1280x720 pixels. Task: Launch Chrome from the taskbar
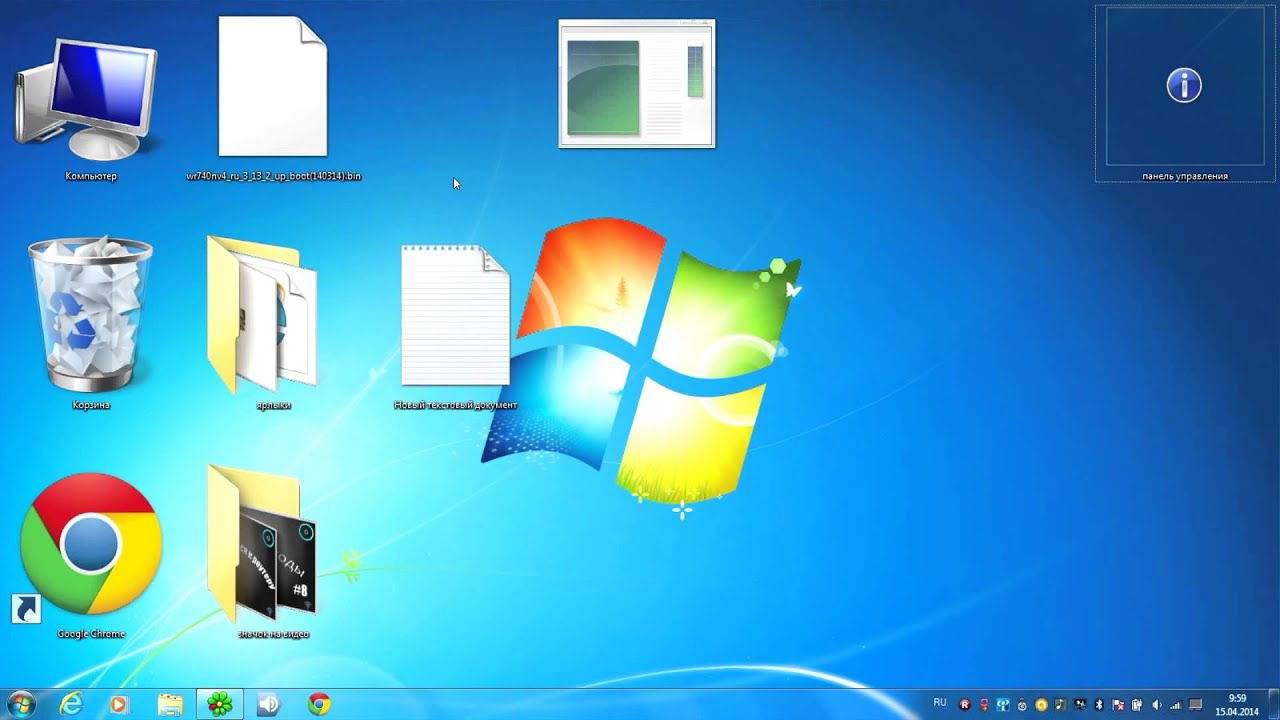[319, 704]
